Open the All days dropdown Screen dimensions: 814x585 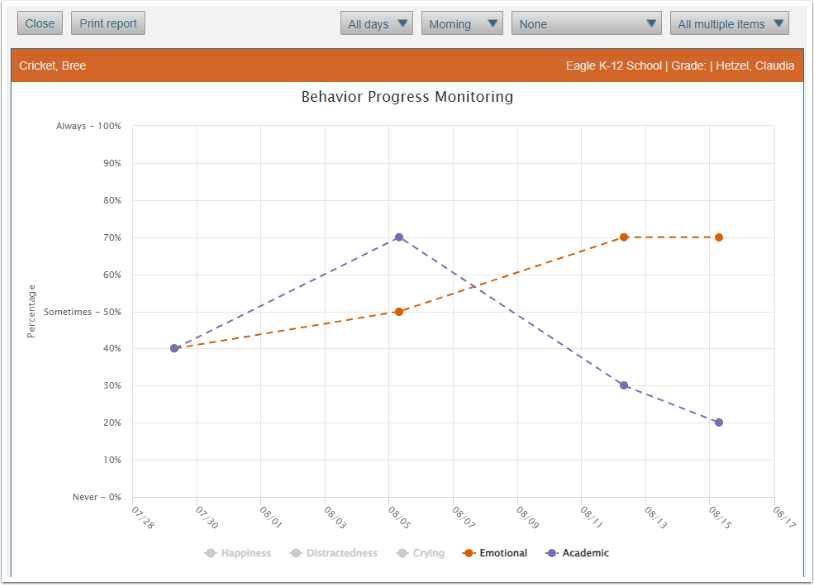[376, 22]
